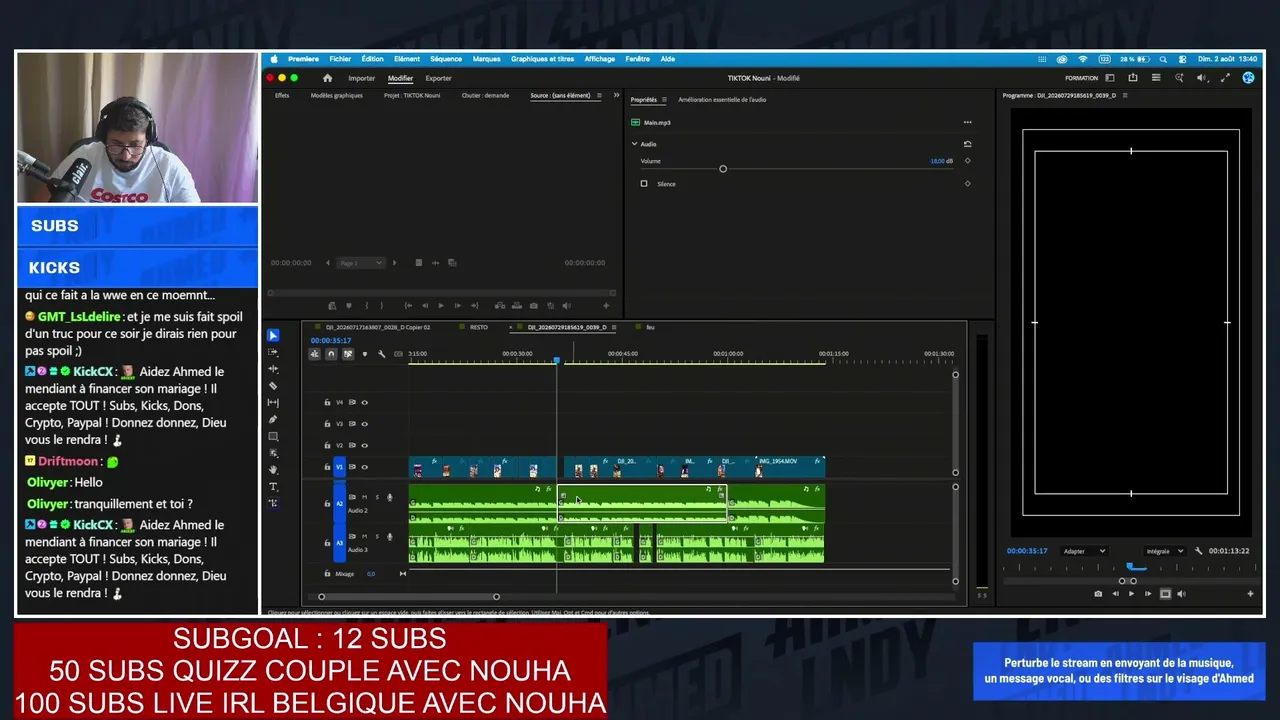Open the three-dots menu for Main.mp3
The image size is (1280, 720).
tap(967, 122)
